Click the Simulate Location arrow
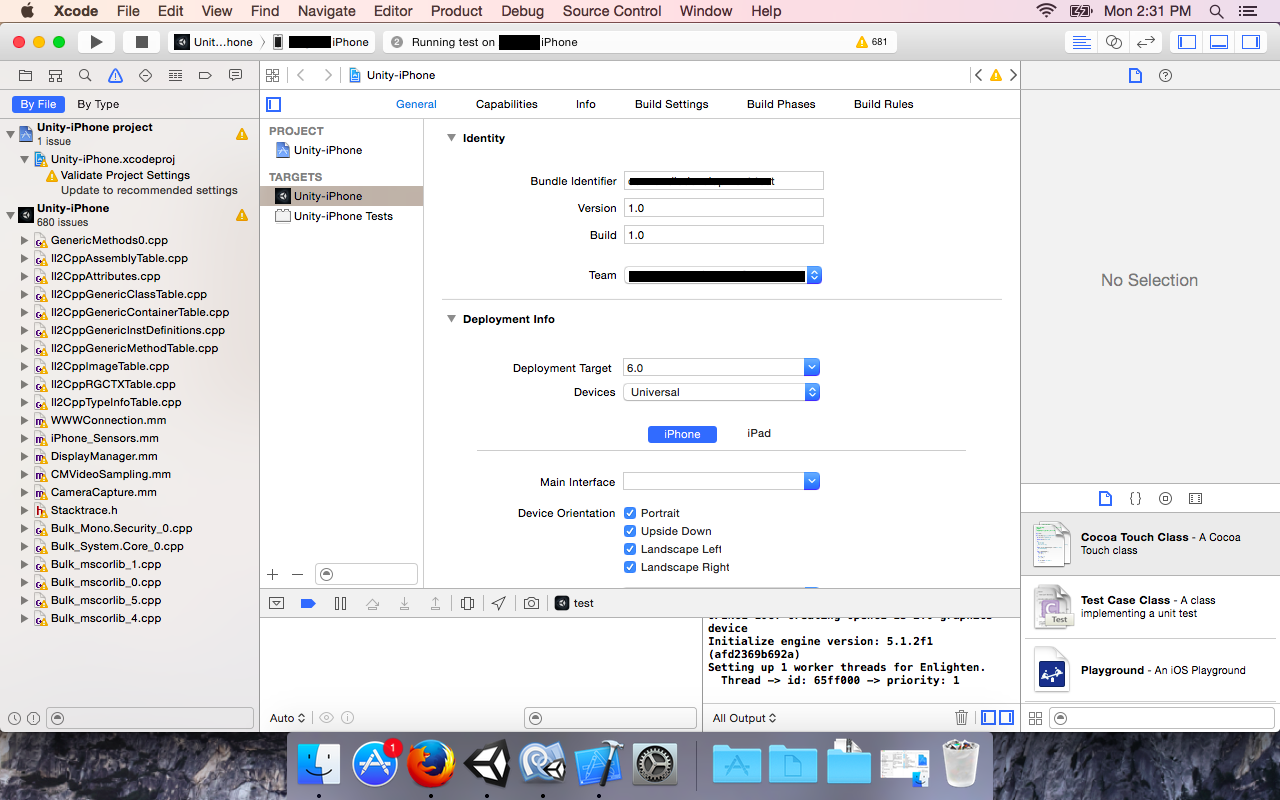This screenshot has width=1280, height=800. pos(498,603)
